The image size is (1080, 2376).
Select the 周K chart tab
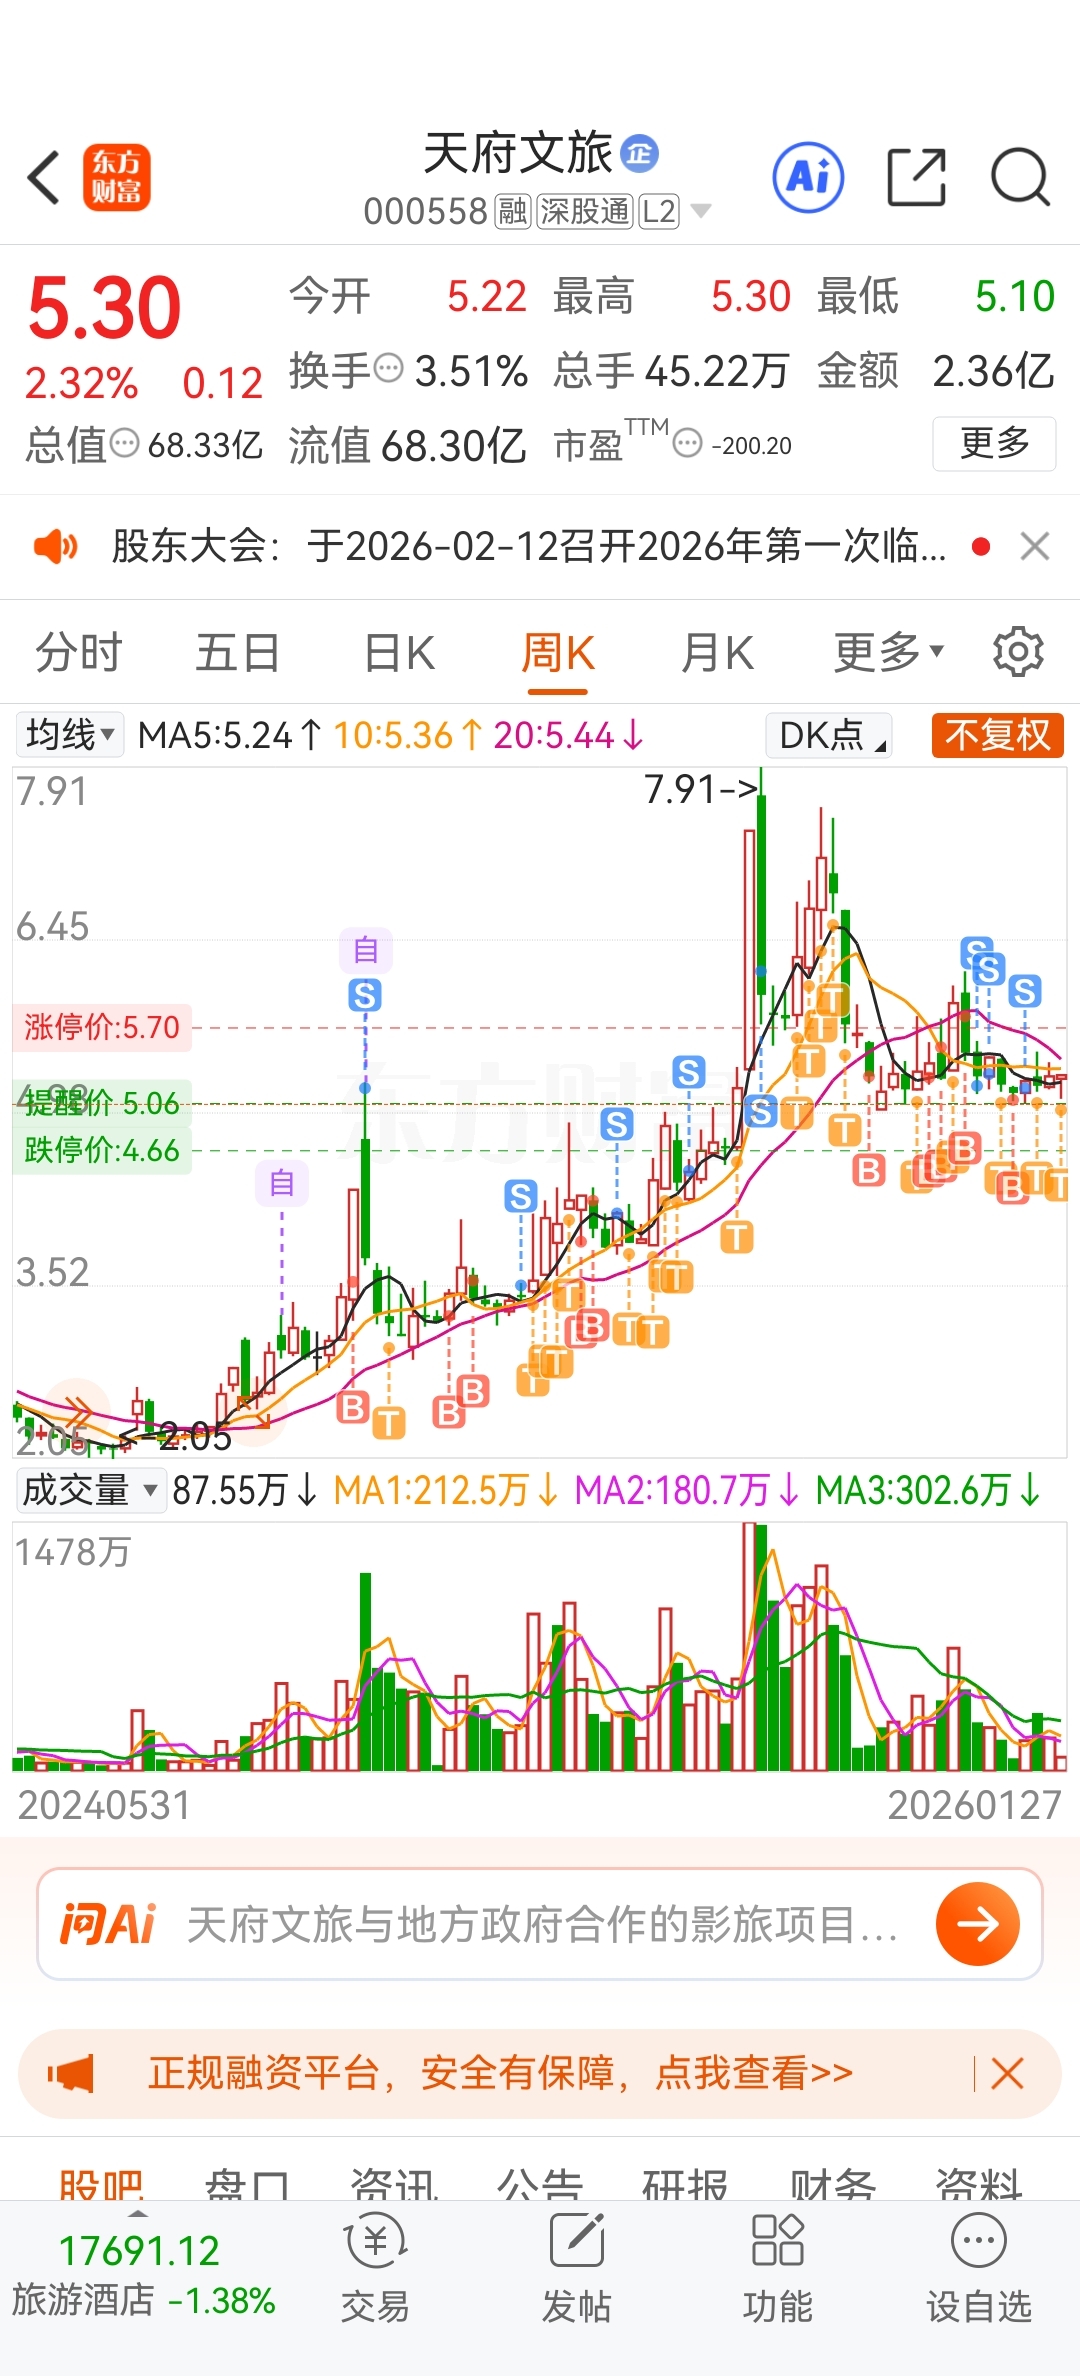(558, 655)
